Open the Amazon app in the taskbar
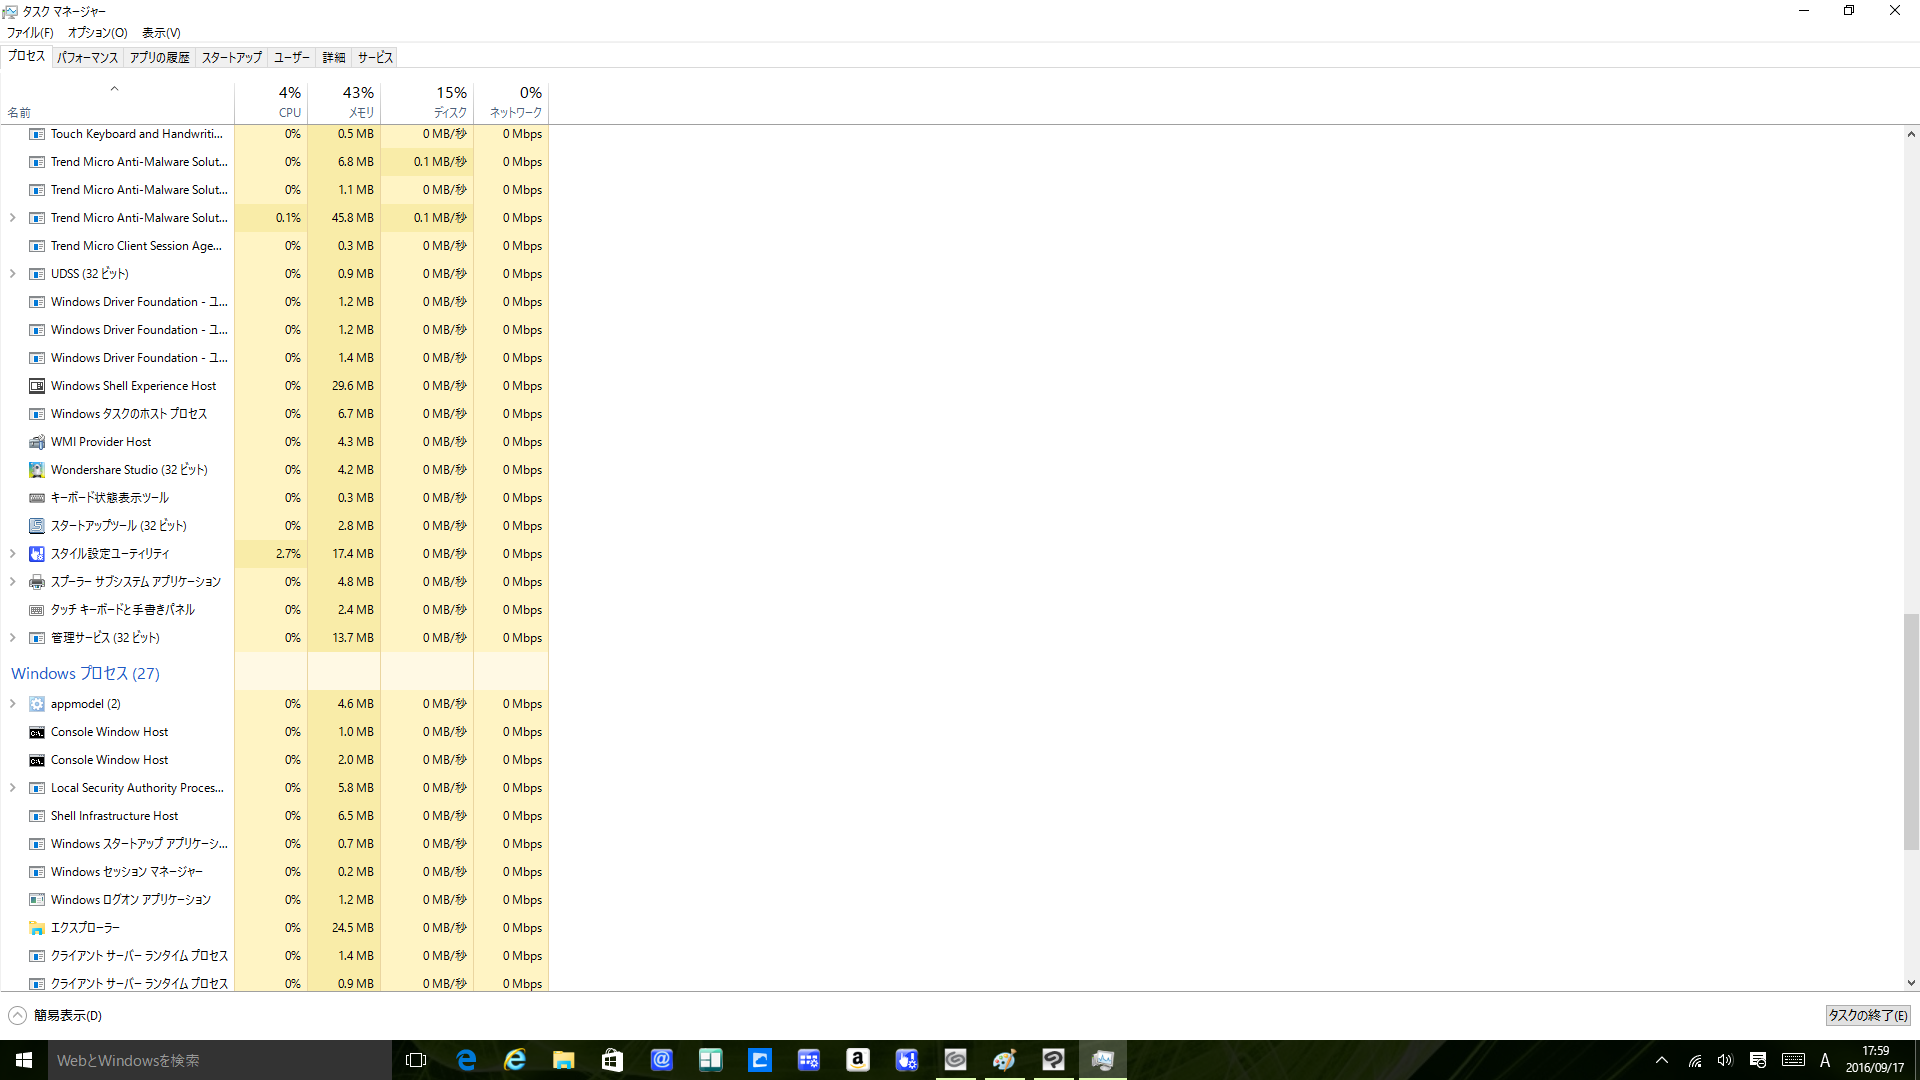Image resolution: width=1920 pixels, height=1080 pixels. tap(857, 1060)
